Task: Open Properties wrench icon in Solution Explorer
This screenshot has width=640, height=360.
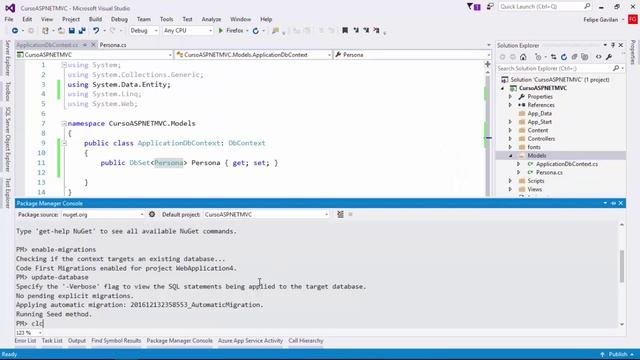Action: pyautogui.click(x=609, y=57)
